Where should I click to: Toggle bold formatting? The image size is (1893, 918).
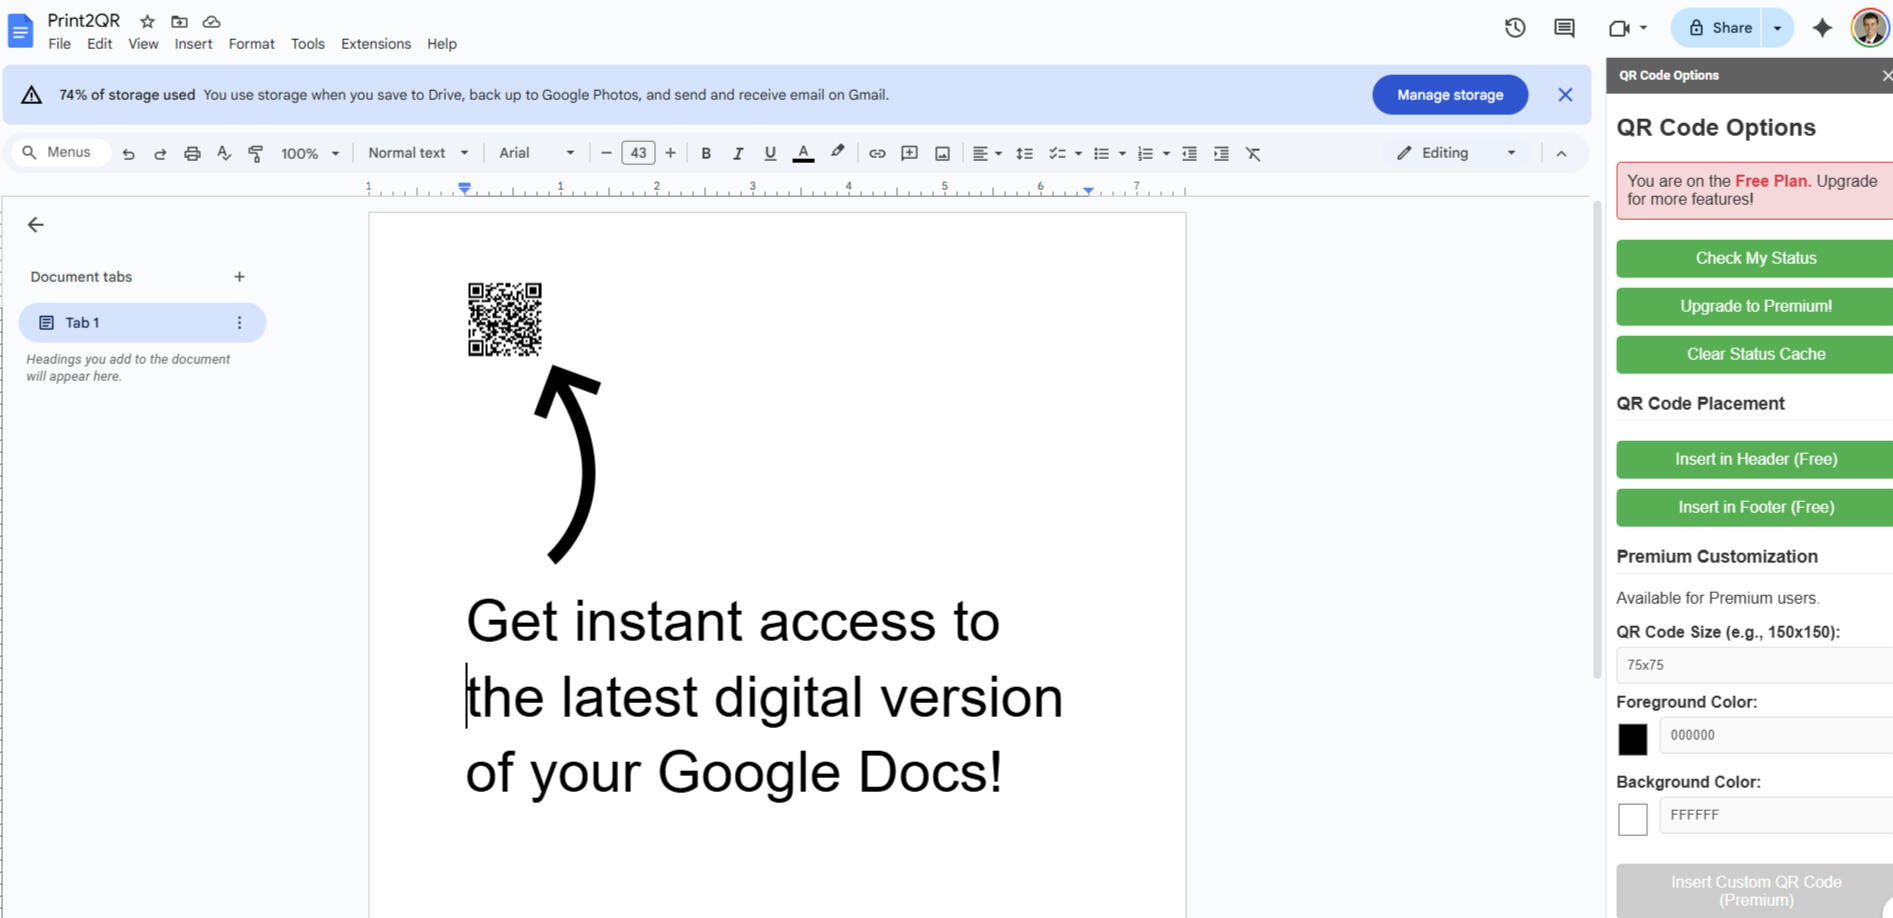[x=706, y=154]
